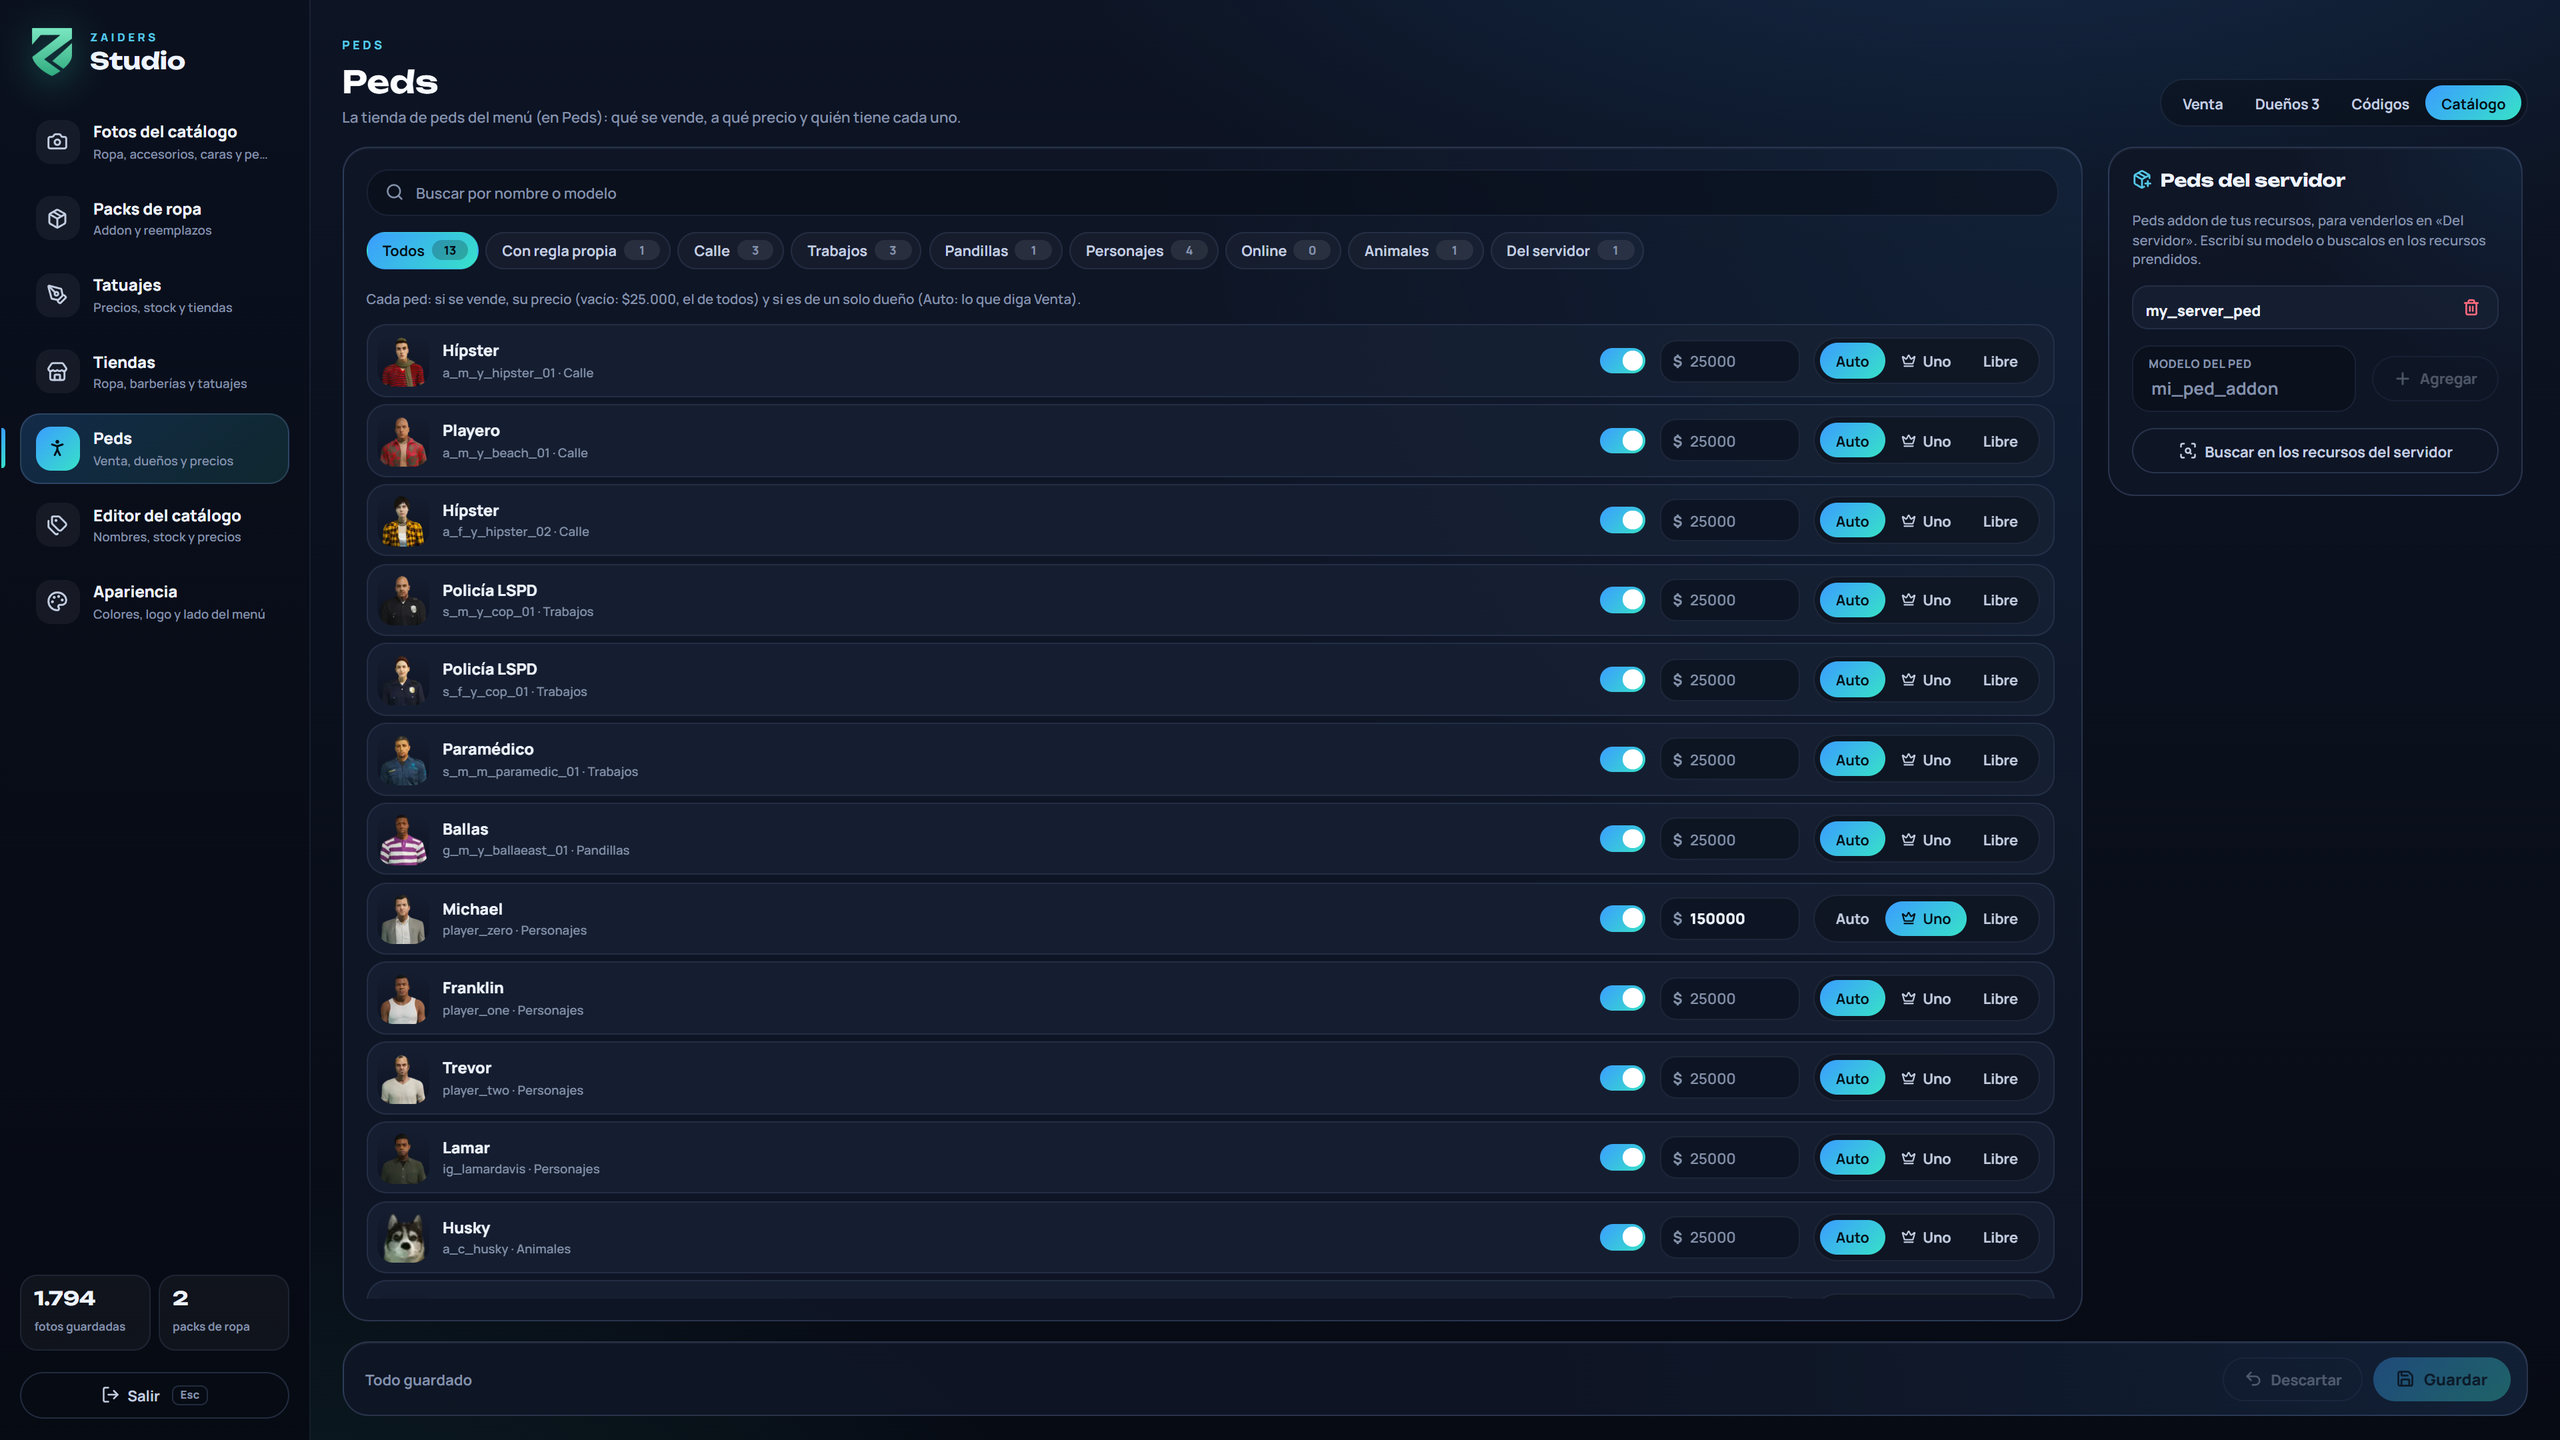Set Franklin ownership to Uno
This screenshot has height=1440, width=2560.
(1926, 998)
